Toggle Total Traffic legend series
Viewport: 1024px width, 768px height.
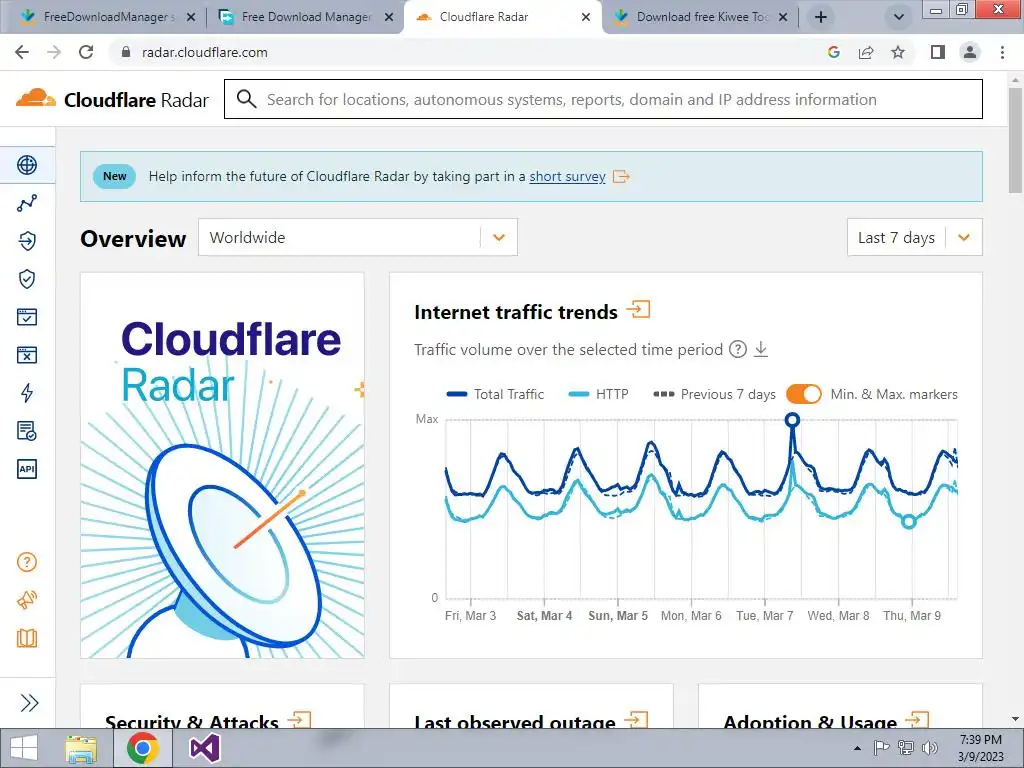point(495,394)
